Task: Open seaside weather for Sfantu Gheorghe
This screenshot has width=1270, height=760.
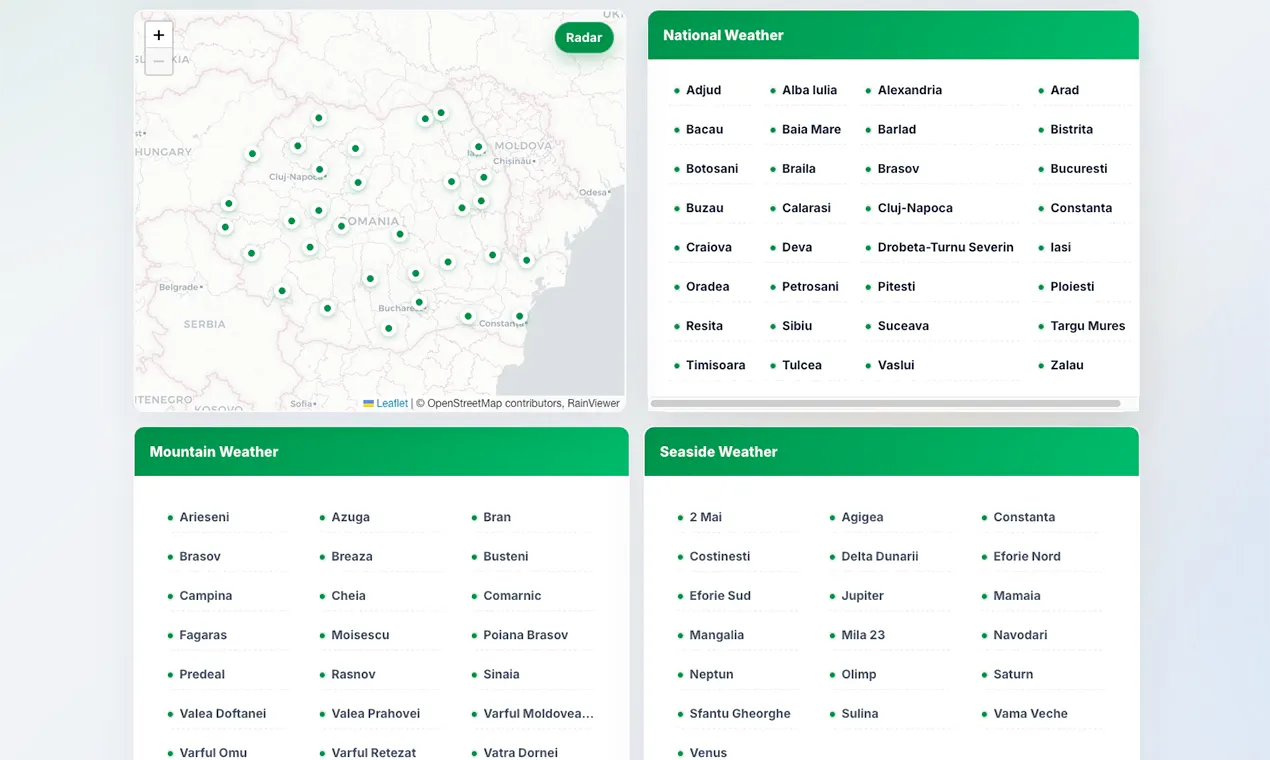Action: point(740,714)
